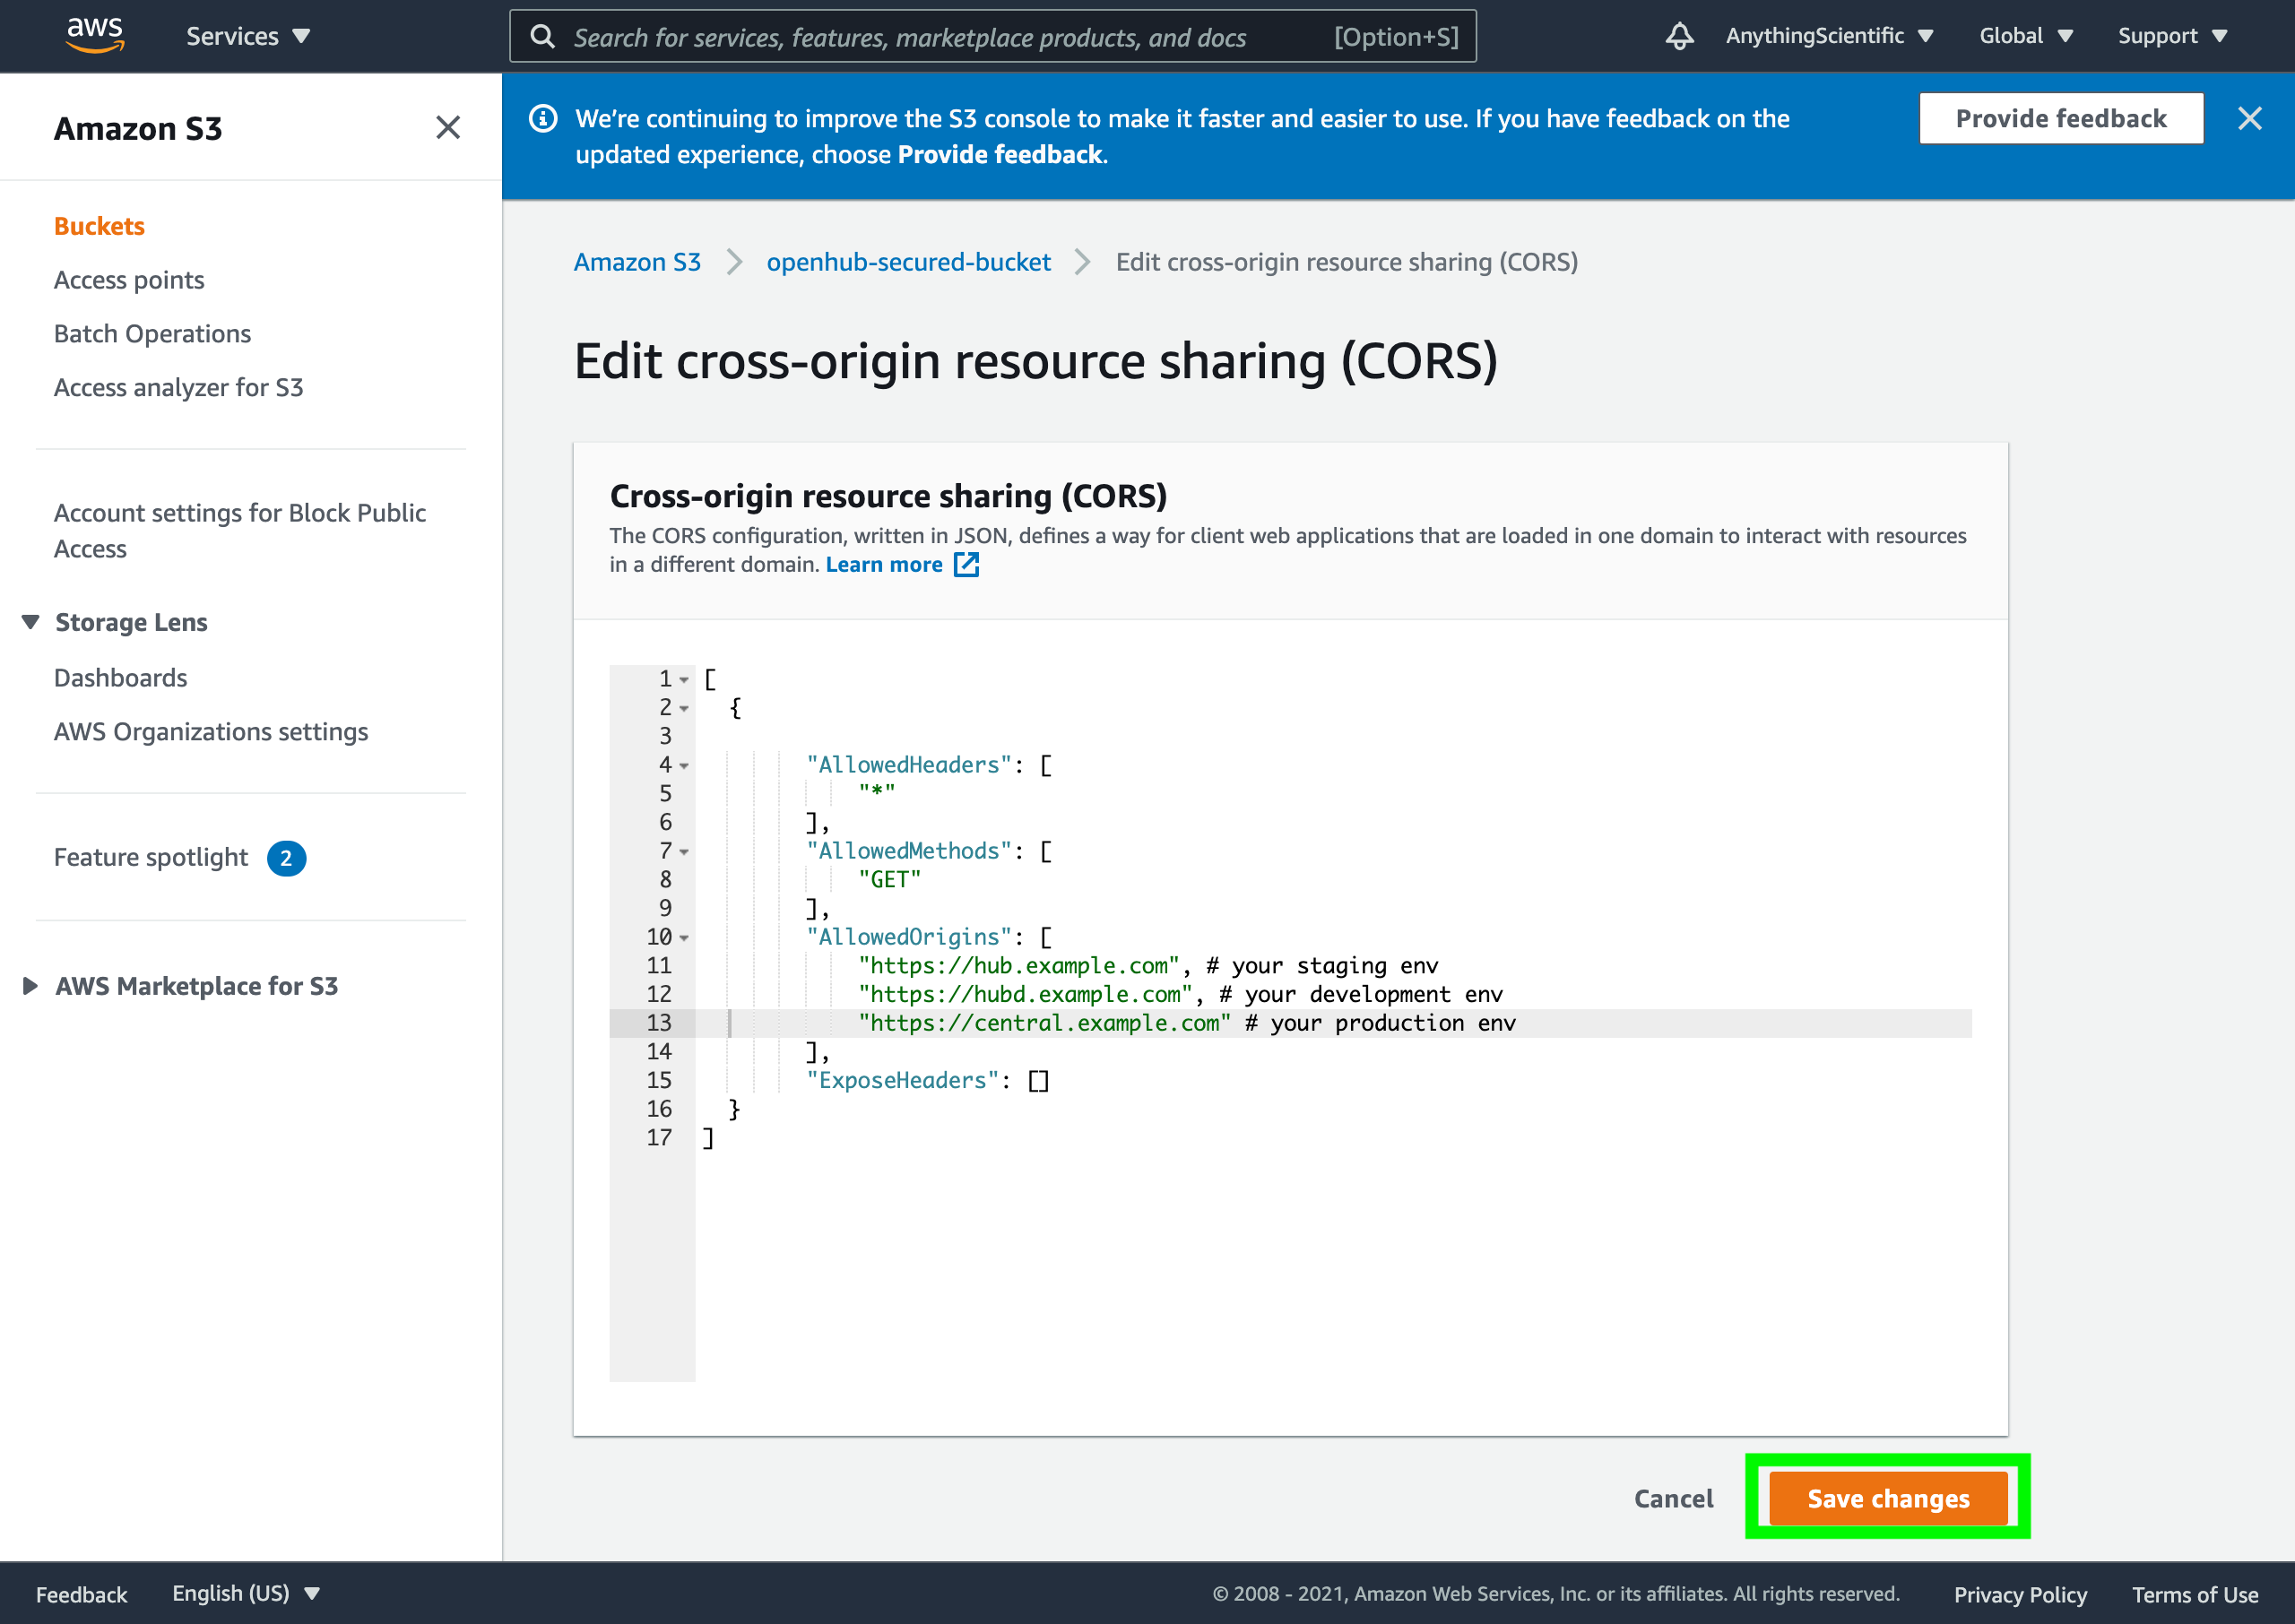Open Account settings for Block Public Access
The height and width of the screenshot is (1624, 2295).
click(240, 531)
